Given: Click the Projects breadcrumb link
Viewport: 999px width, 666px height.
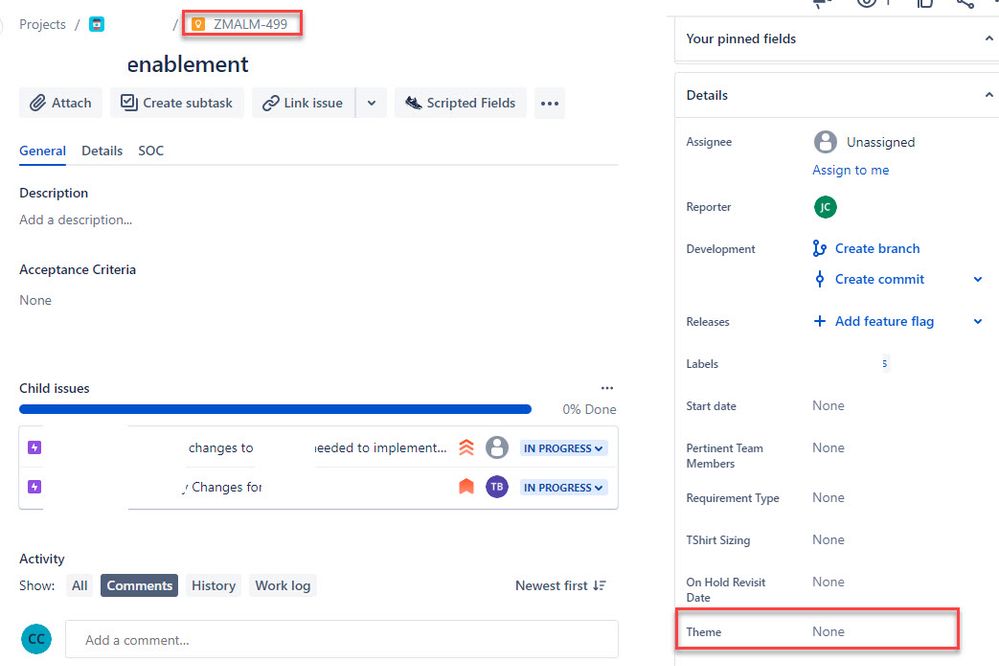Looking at the screenshot, I should coord(42,24).
